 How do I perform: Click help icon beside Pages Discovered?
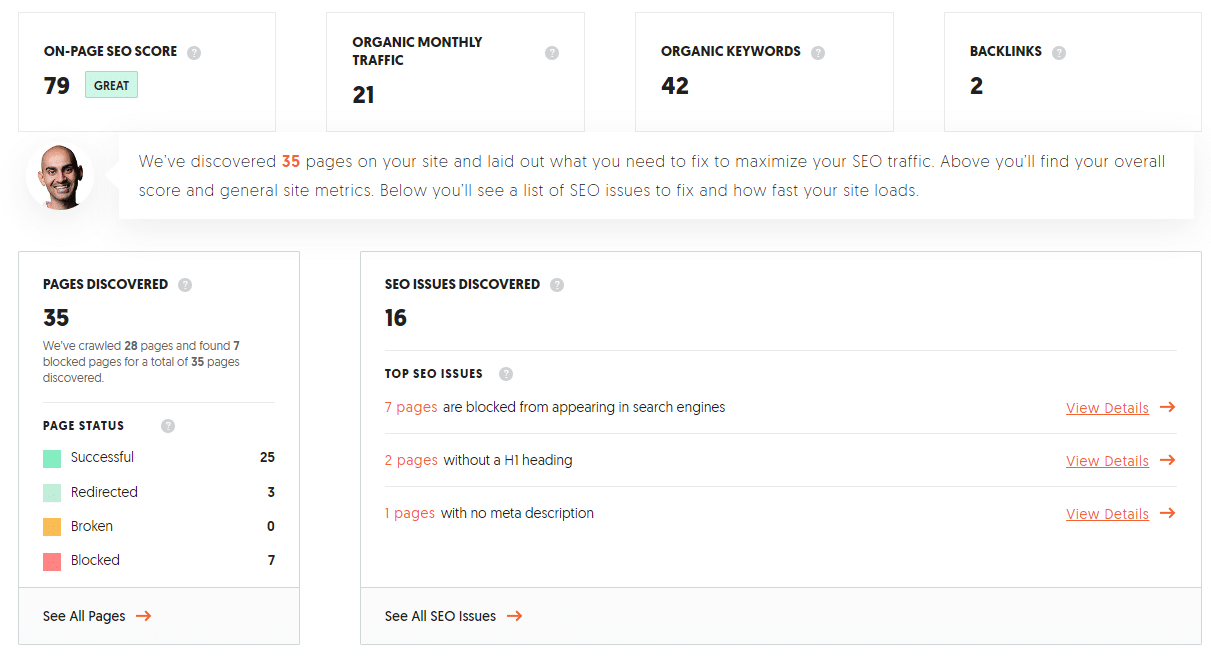(x=185, y=285)
